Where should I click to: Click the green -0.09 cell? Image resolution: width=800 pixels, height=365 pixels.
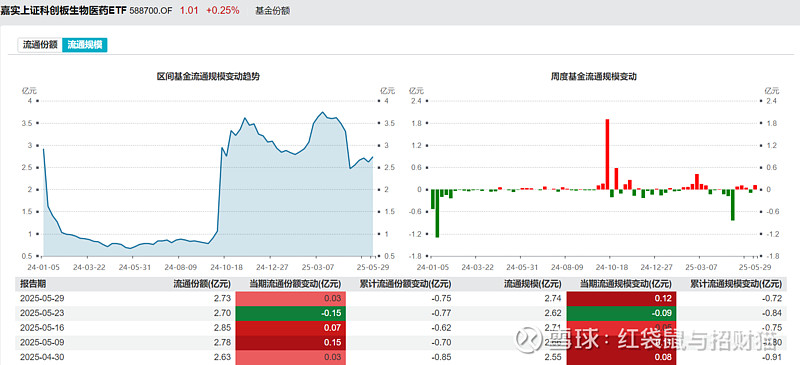click(x=622, y=313)
